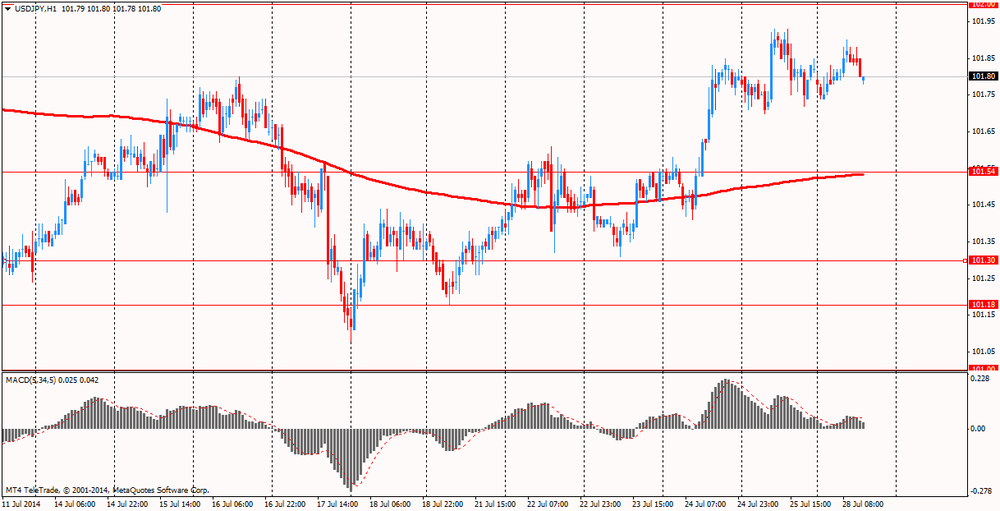Click the 15 Jul 14:00 time label
The width and height of the screenshot is (1000, 511).
180,505
